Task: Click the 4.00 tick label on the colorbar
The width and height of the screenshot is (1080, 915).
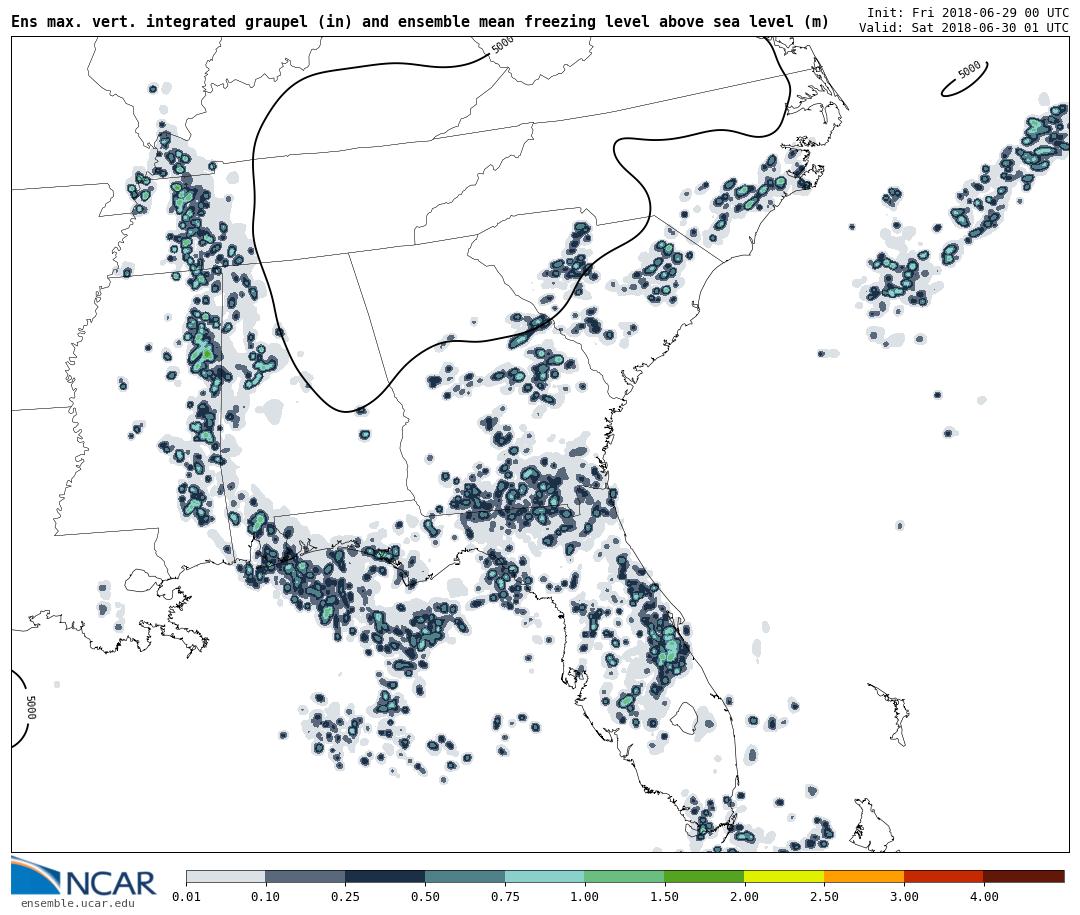Action: tap(983, 897)
